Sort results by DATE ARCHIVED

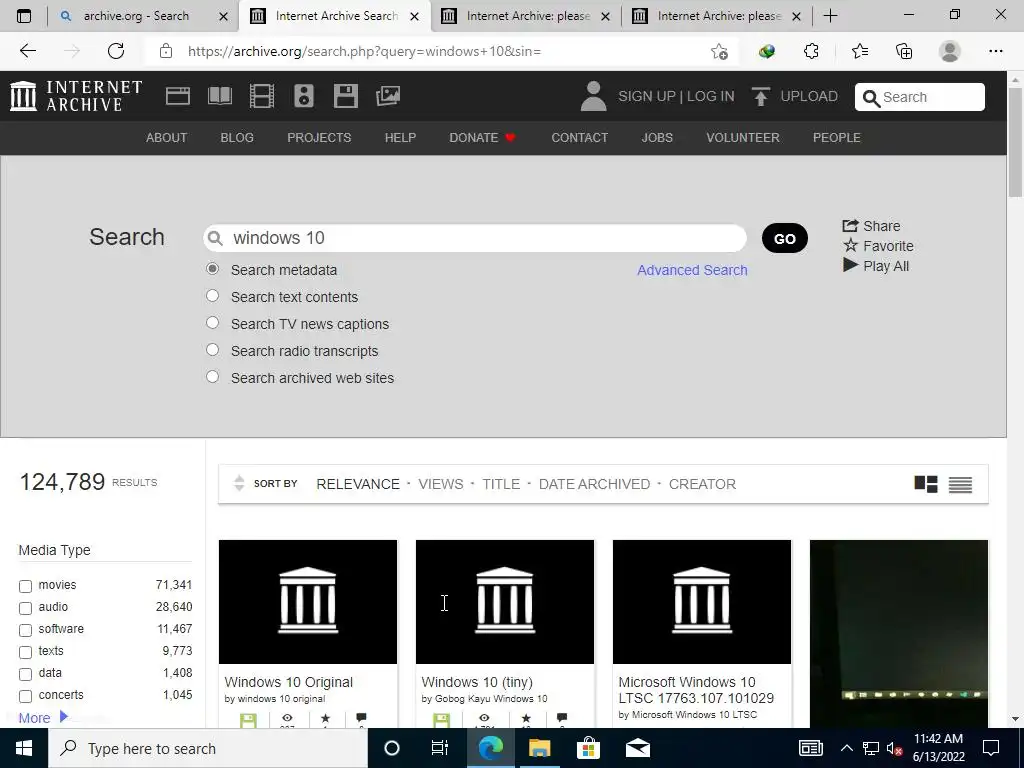pos(594,484)
